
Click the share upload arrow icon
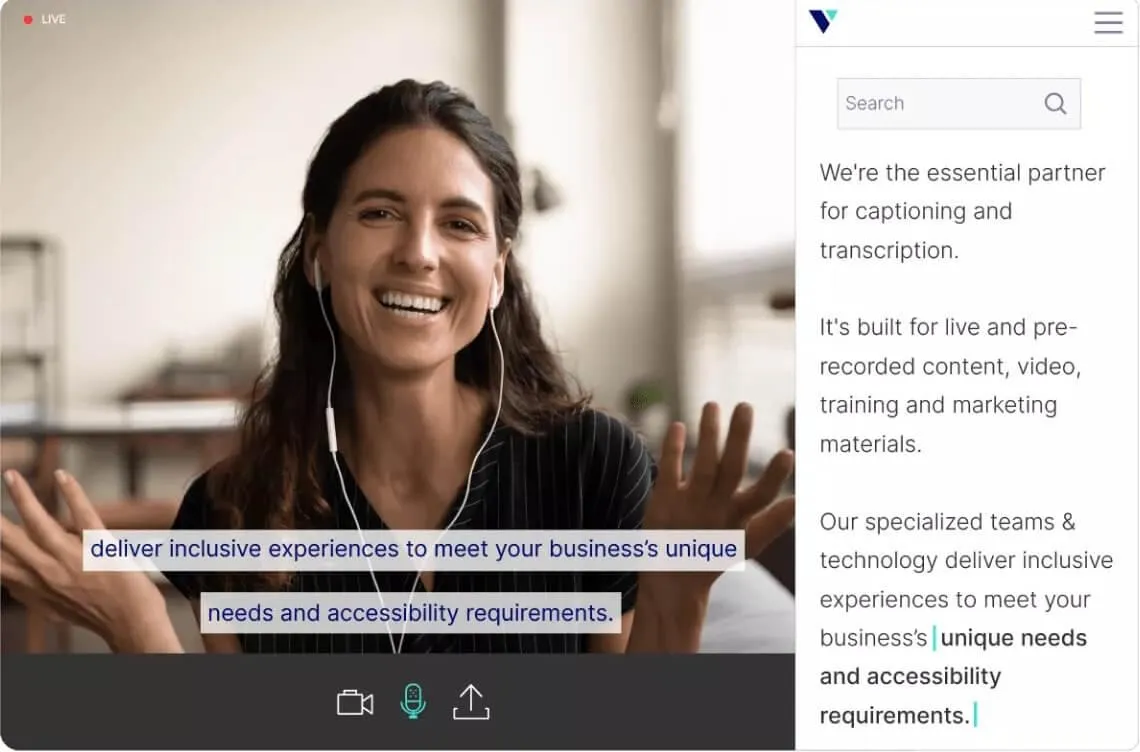[471, 702]
